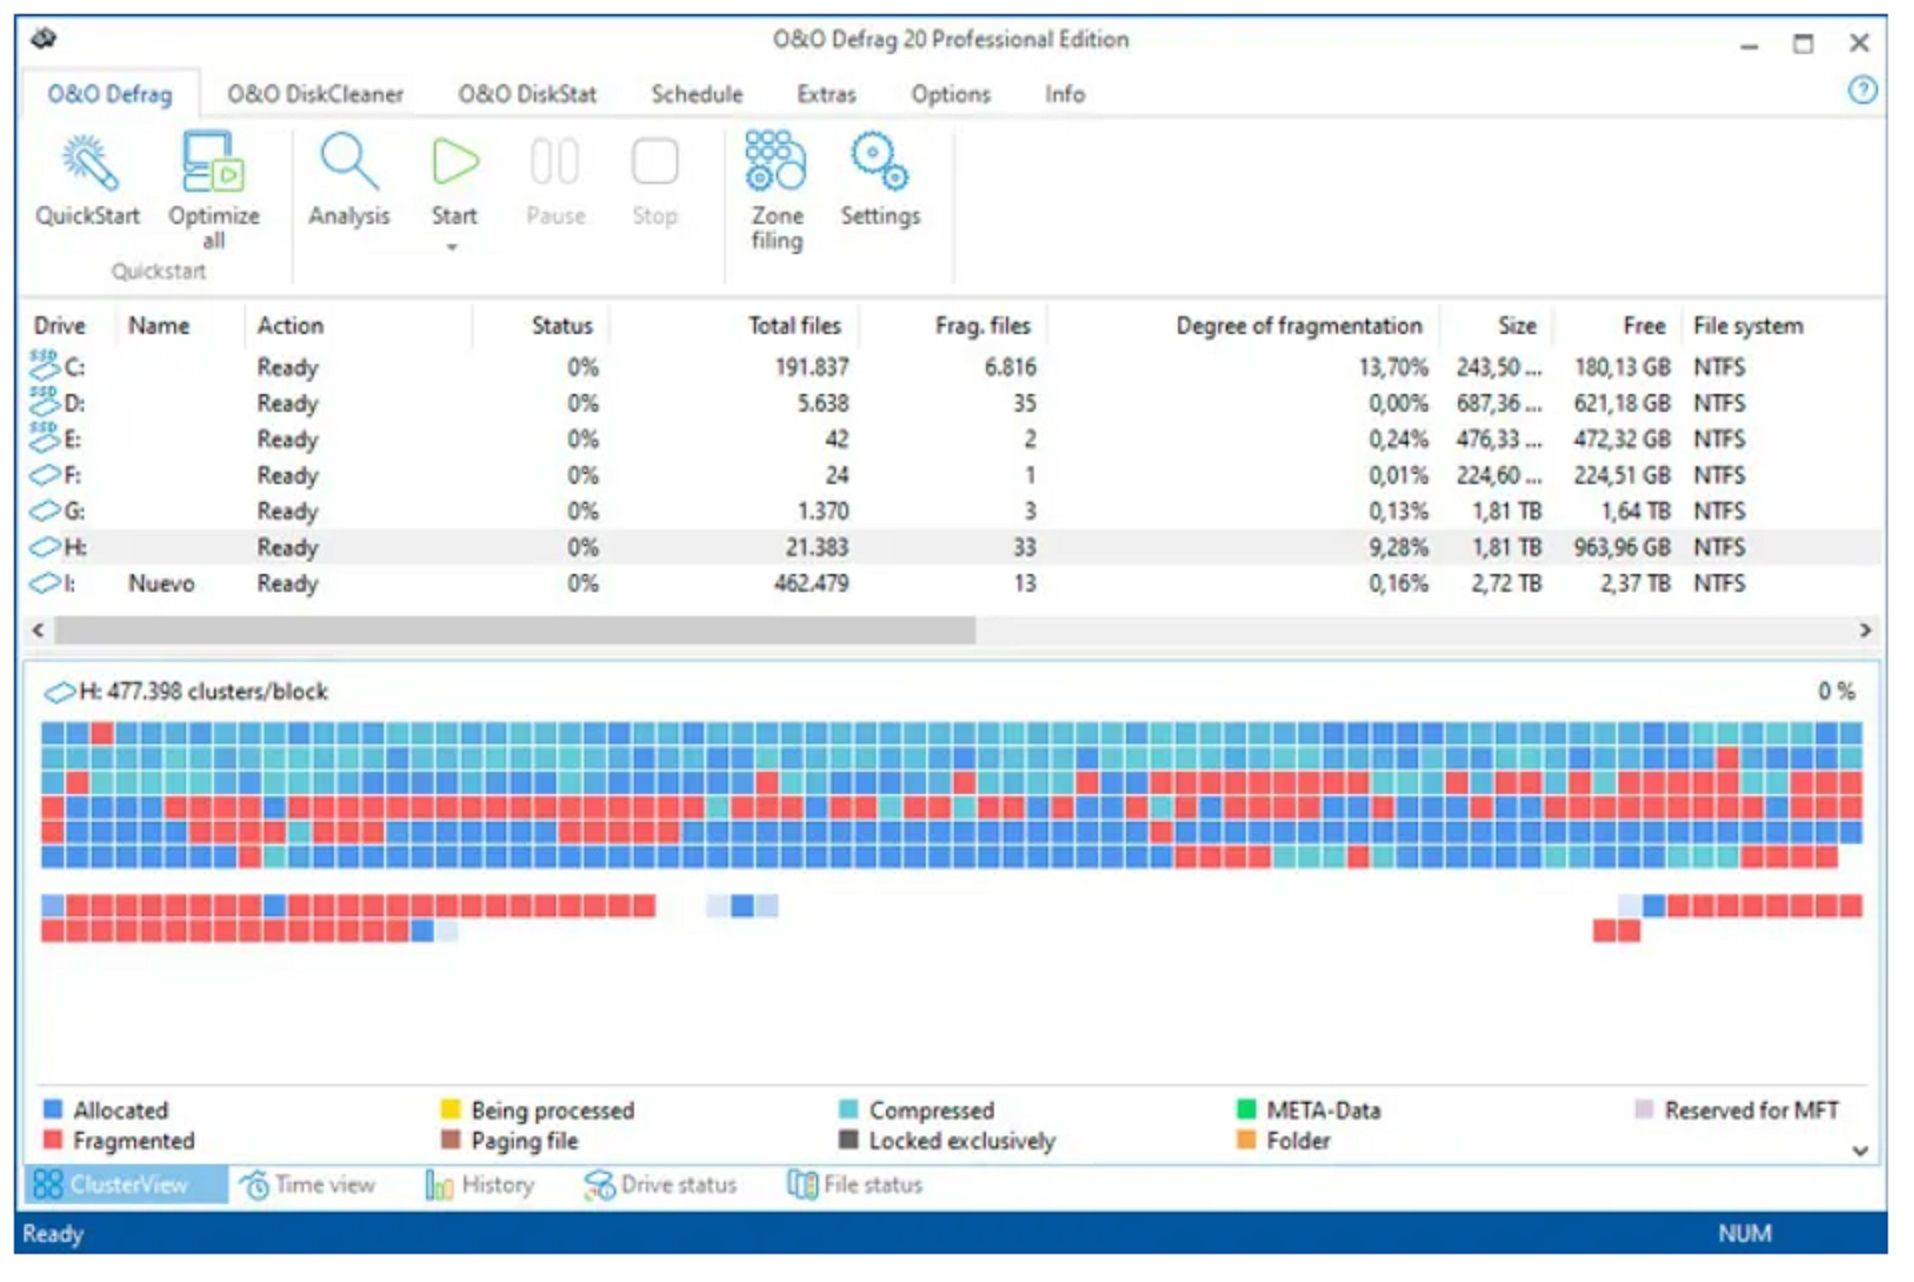Click the Optimize all icon
The image size is (1914, 1282).
[x=212, y=162]
